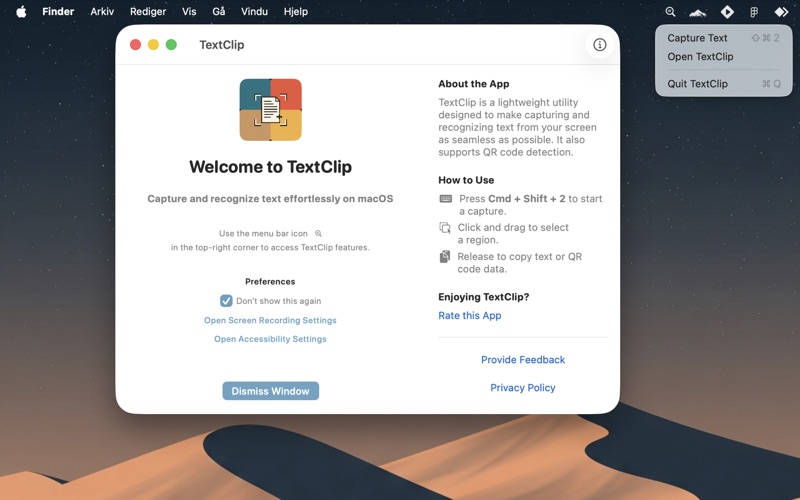
Task: Click the Preferences label
Action: [x=270, y=282]
